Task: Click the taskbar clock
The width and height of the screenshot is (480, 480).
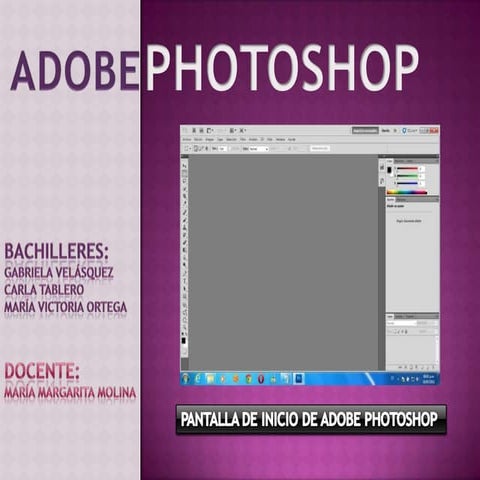Action: [429, 379]
